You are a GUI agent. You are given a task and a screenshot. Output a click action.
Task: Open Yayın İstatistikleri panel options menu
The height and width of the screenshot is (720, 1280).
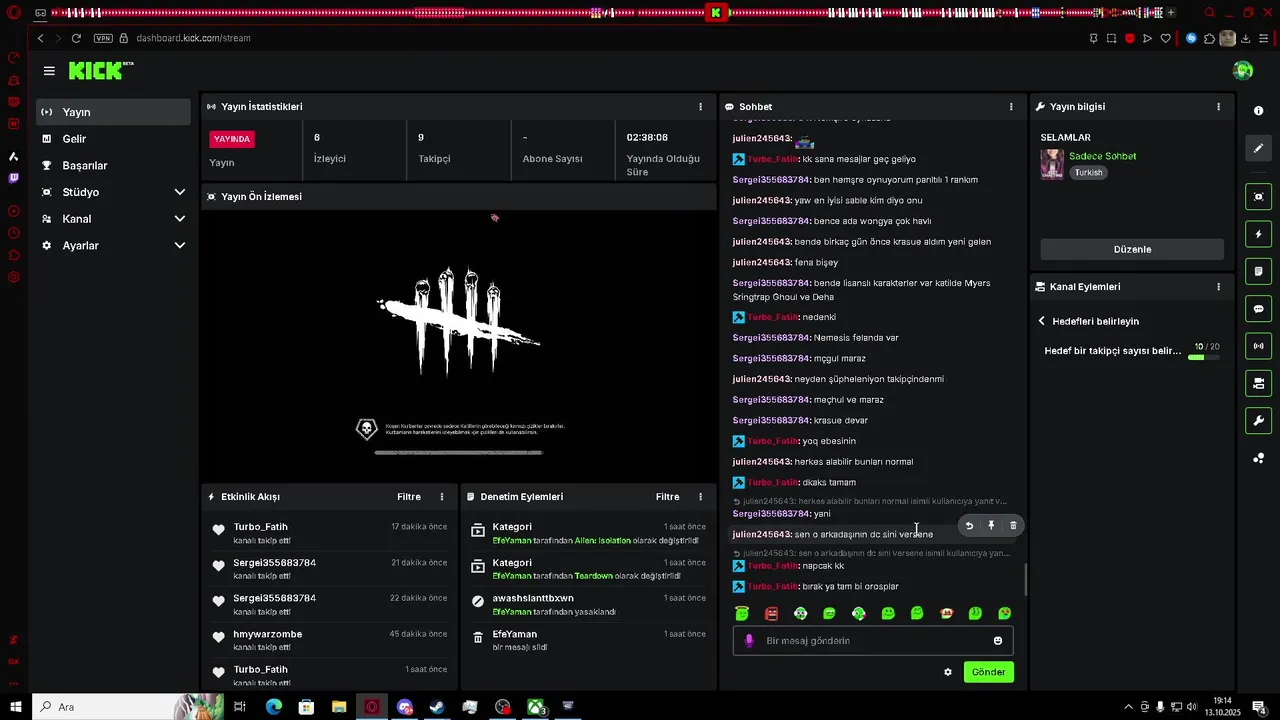tap(700, 106)
